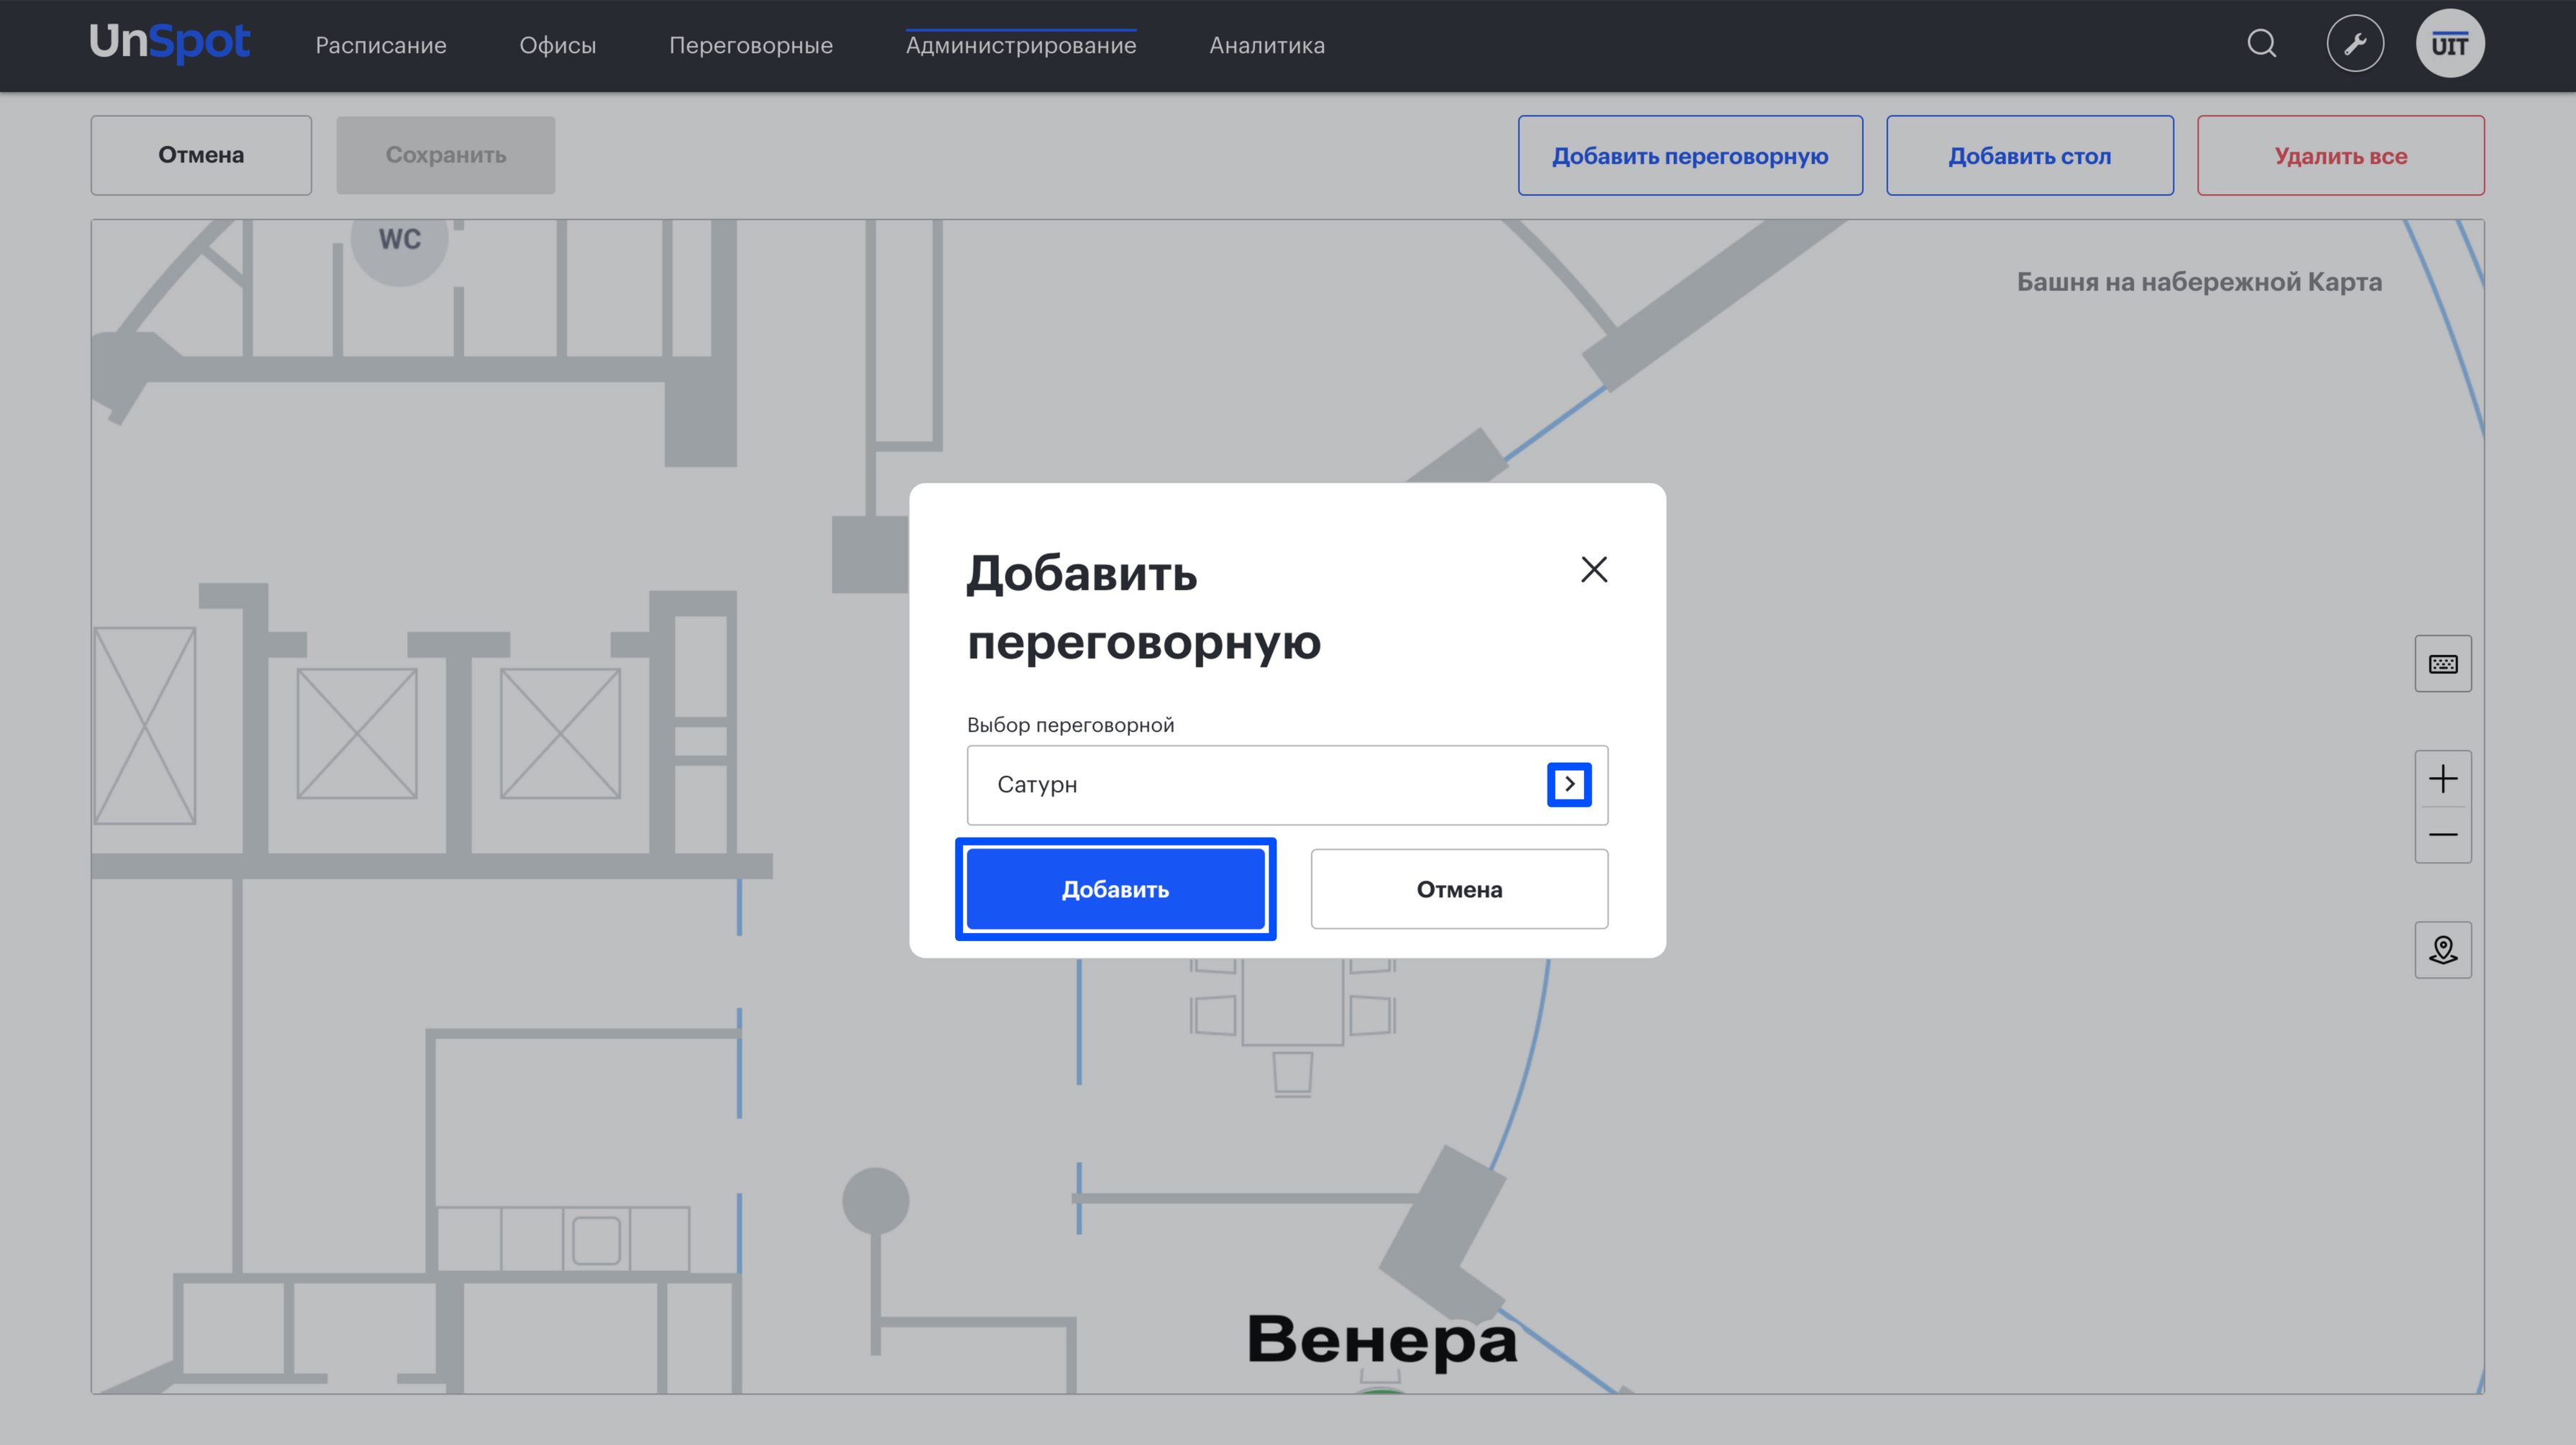Image resolution: width=2576 pixels, height=1445 pixels.
Task: Click Отмена in the dialog
Action: point(1459,889)
